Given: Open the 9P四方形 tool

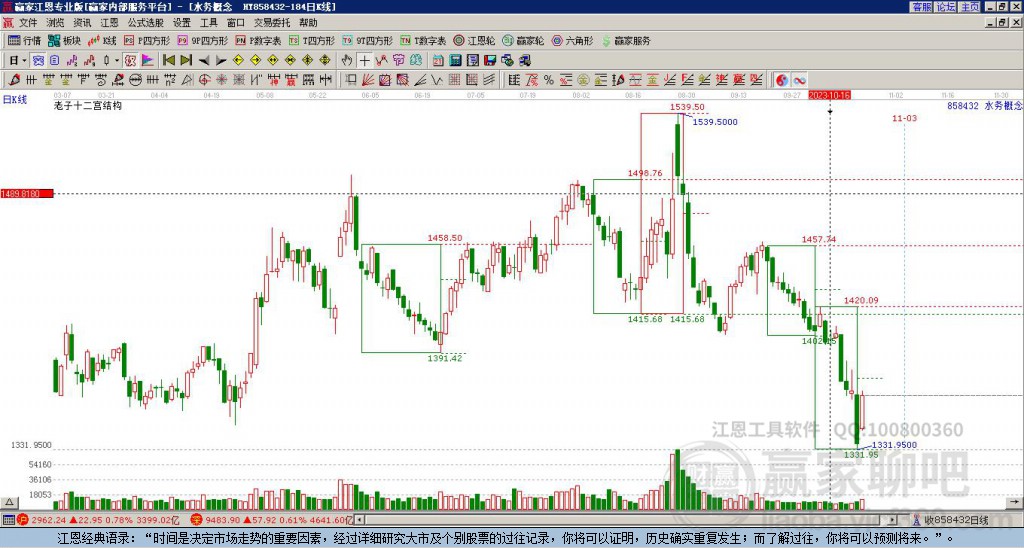Looking at the screenshot, I should point(203,40).
